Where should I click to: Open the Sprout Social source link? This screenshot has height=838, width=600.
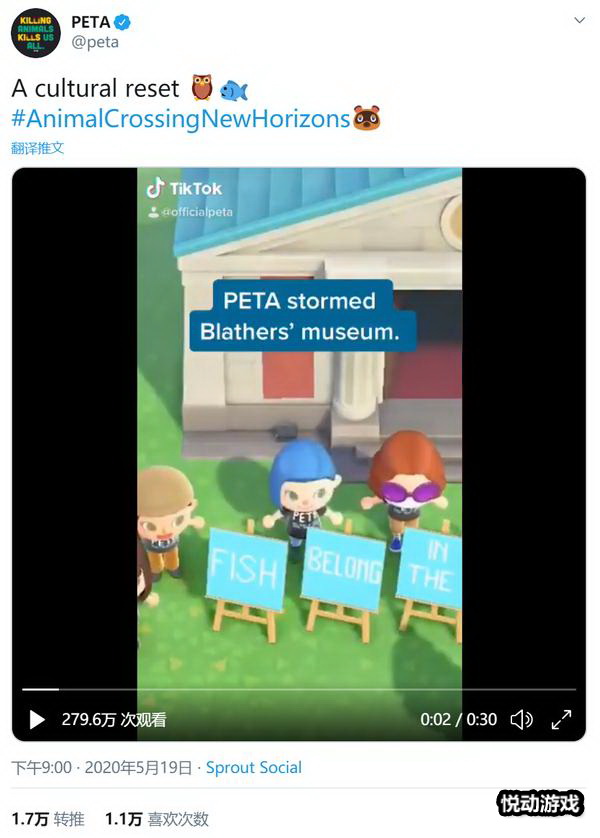click(254, 767)
